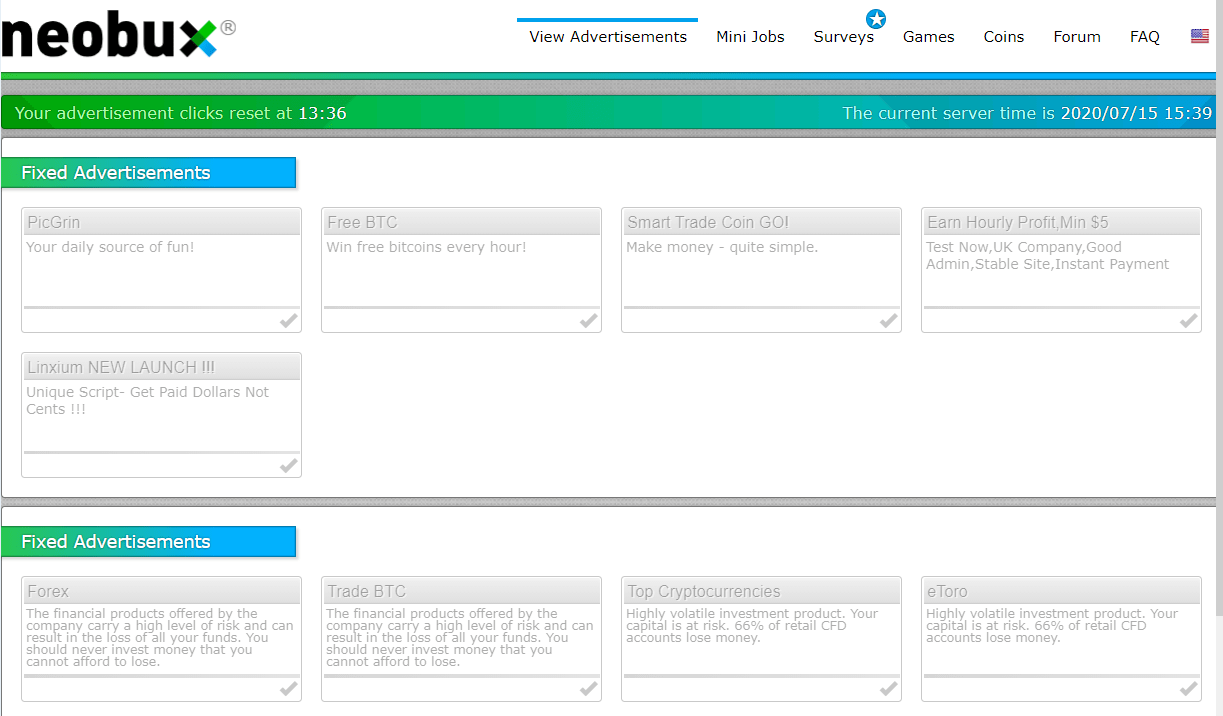Navigate to the Games section

click(x=928, y=37)
